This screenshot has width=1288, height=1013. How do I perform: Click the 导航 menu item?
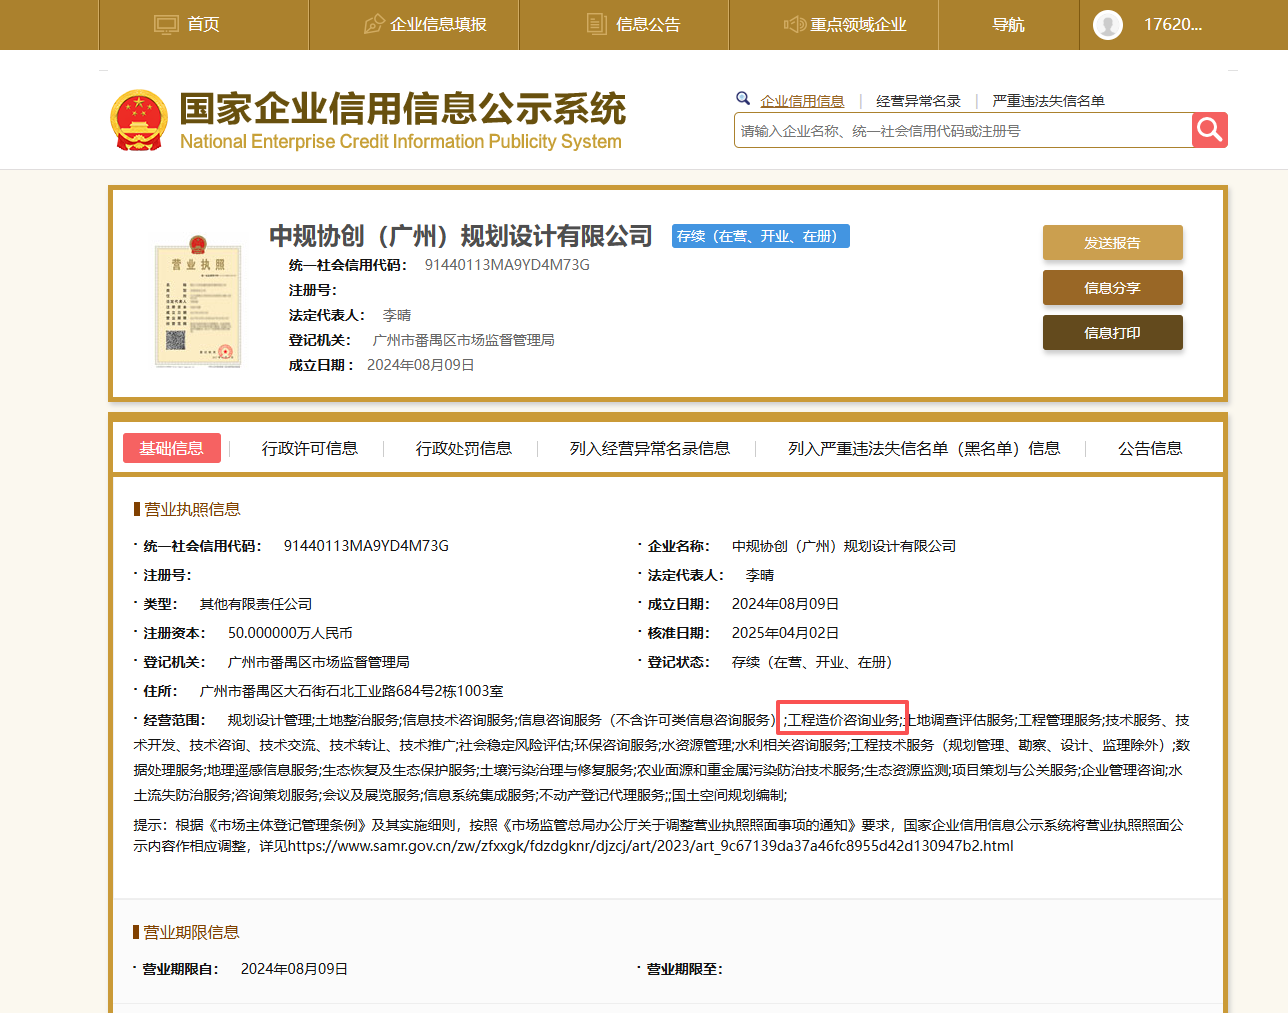1008,24
